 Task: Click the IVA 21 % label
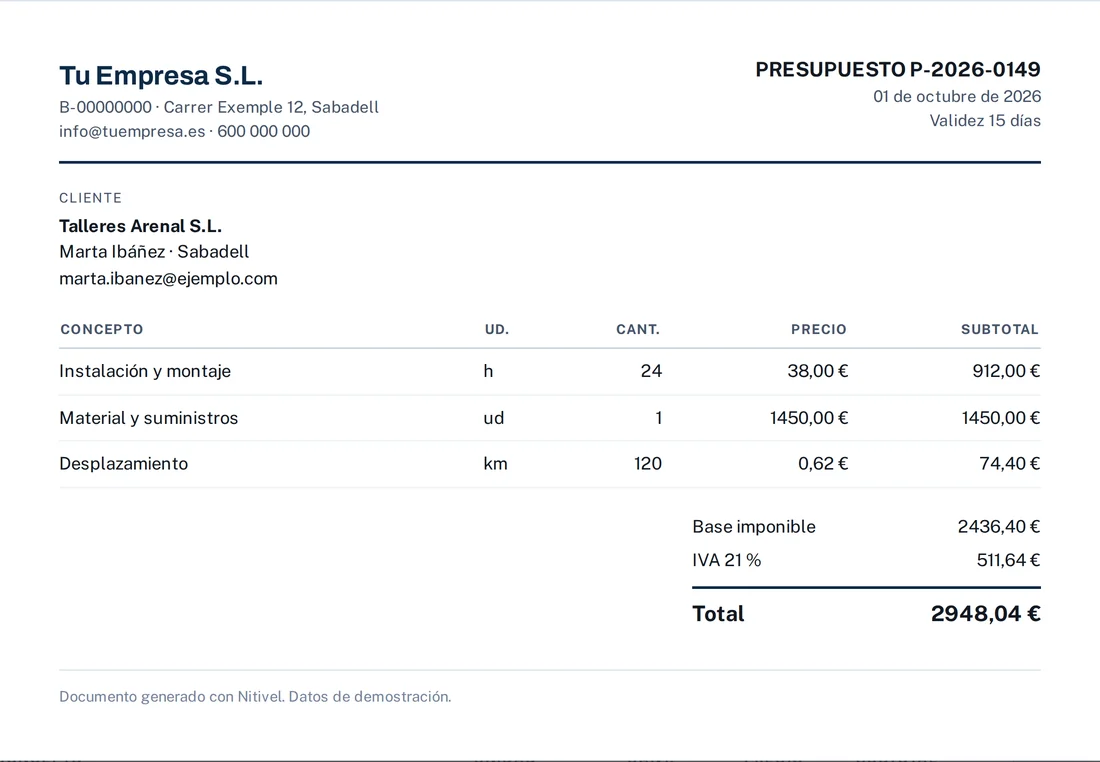click(x=727, y=560)
